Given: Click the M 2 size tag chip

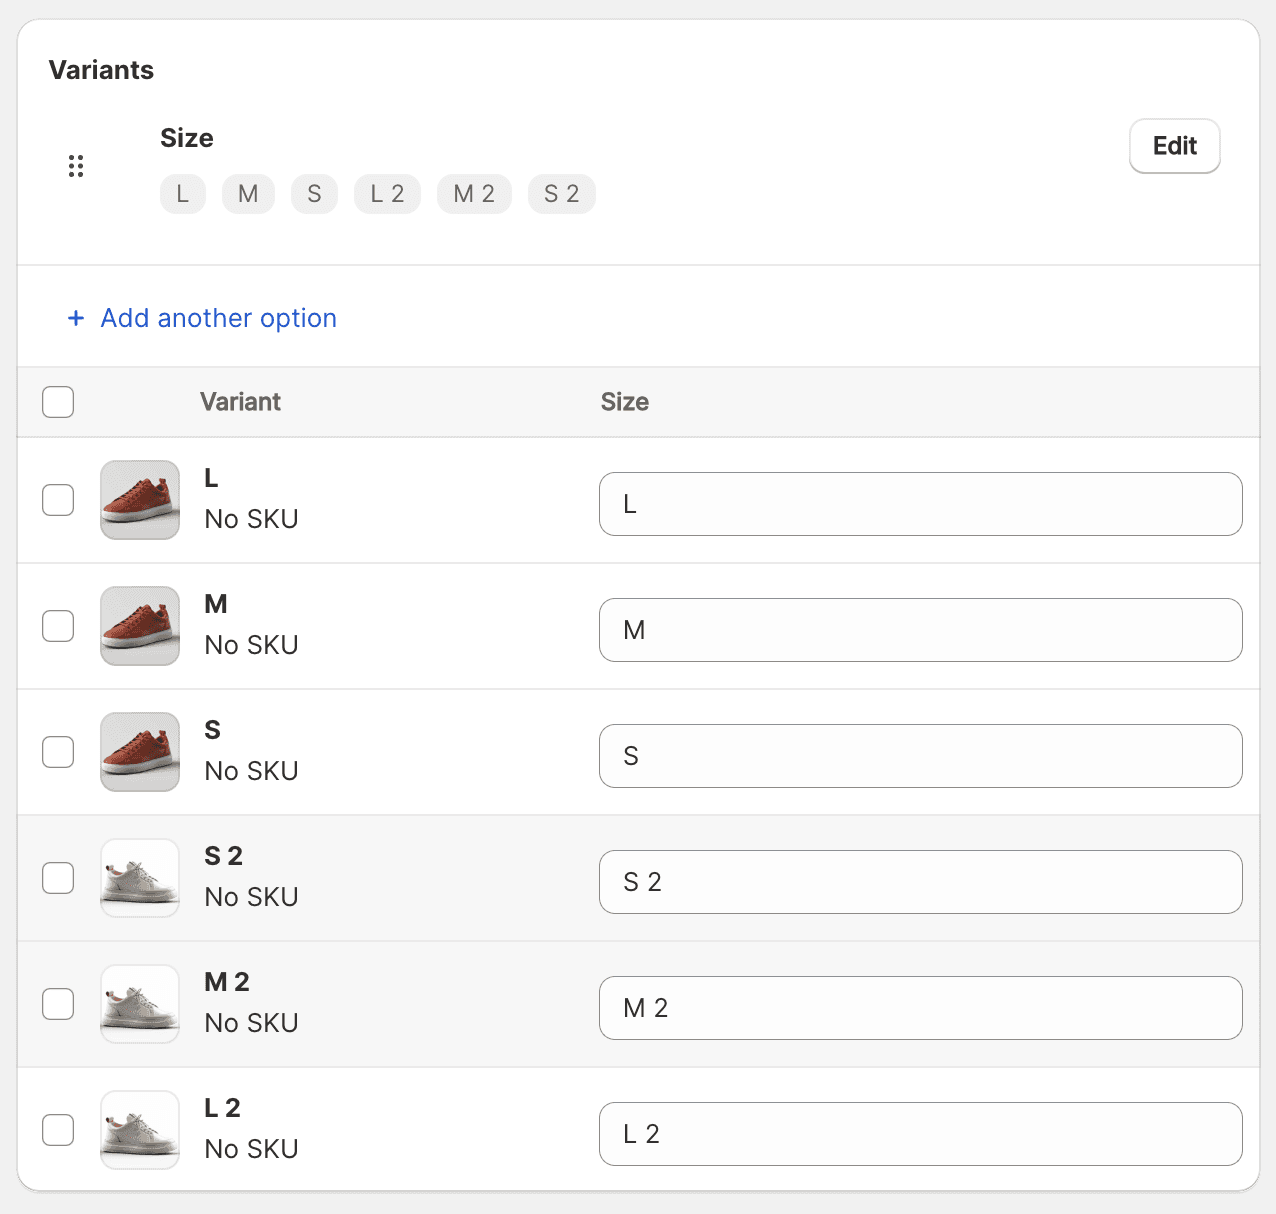Looking at the screenshot, I should (474, 194).
